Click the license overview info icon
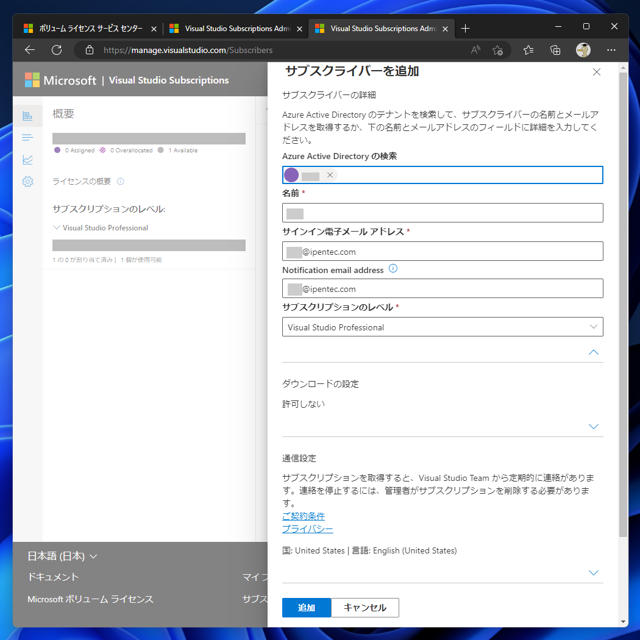The height and width of the screenshot is (640, 640). [x=120, y=181]
